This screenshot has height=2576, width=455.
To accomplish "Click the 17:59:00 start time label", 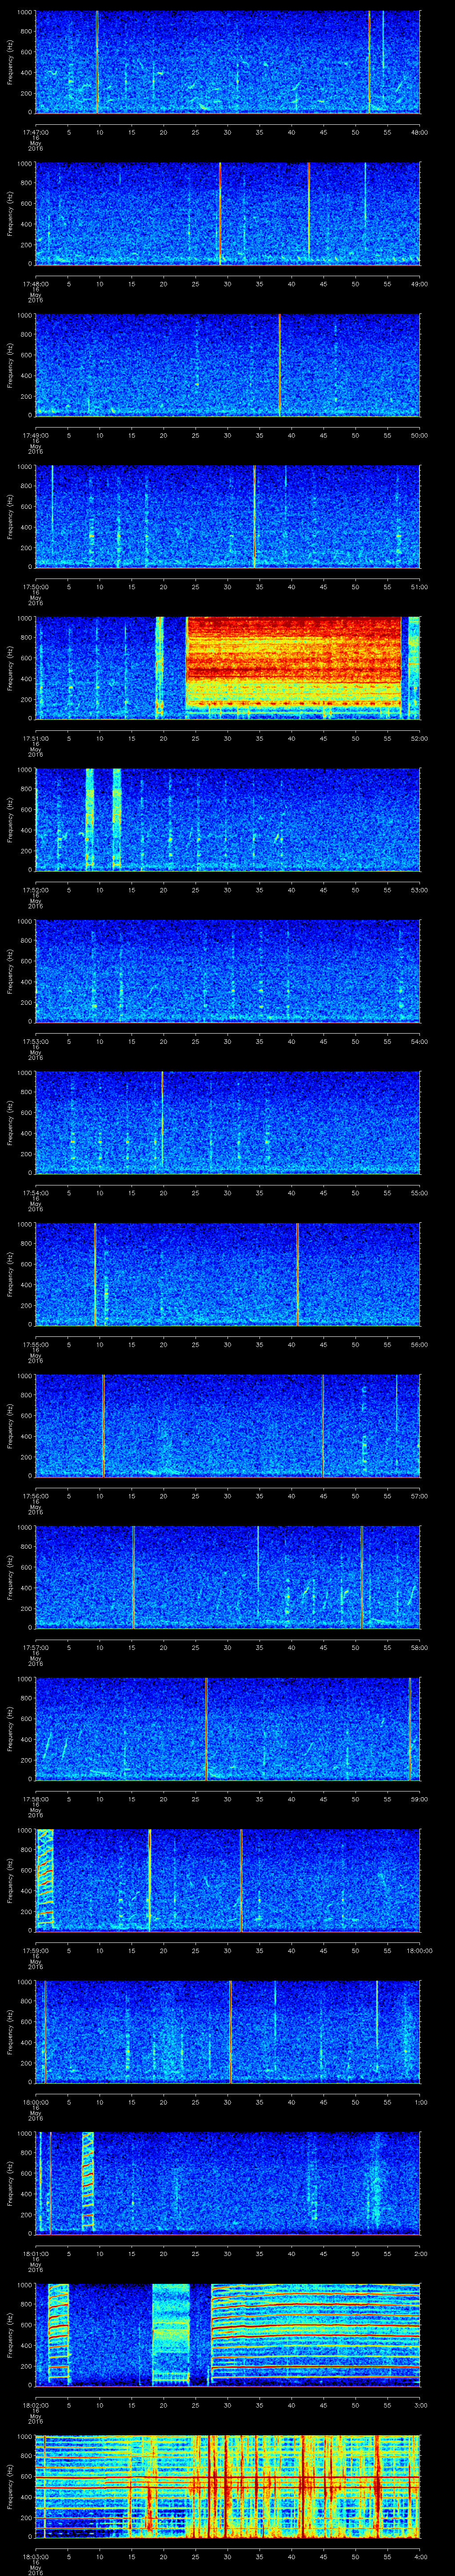I will point(35,1950).
